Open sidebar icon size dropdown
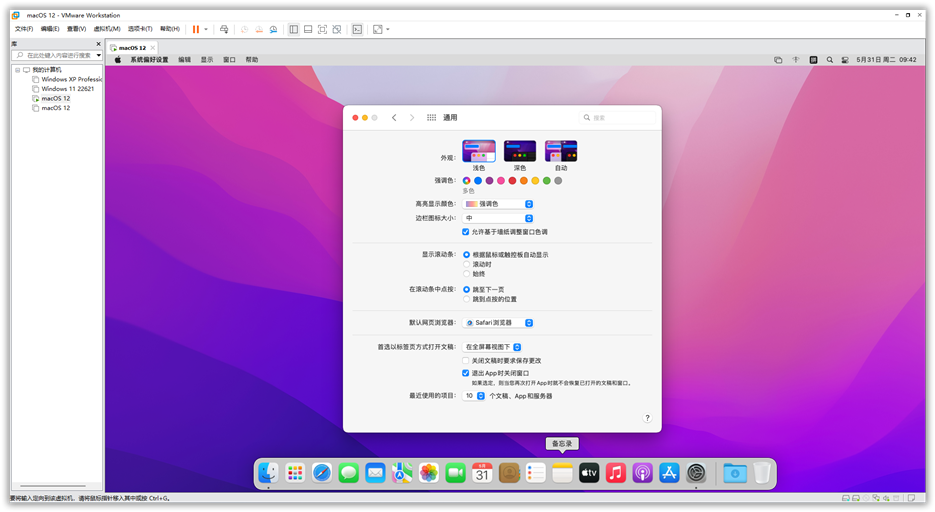 tap(498, 218)
